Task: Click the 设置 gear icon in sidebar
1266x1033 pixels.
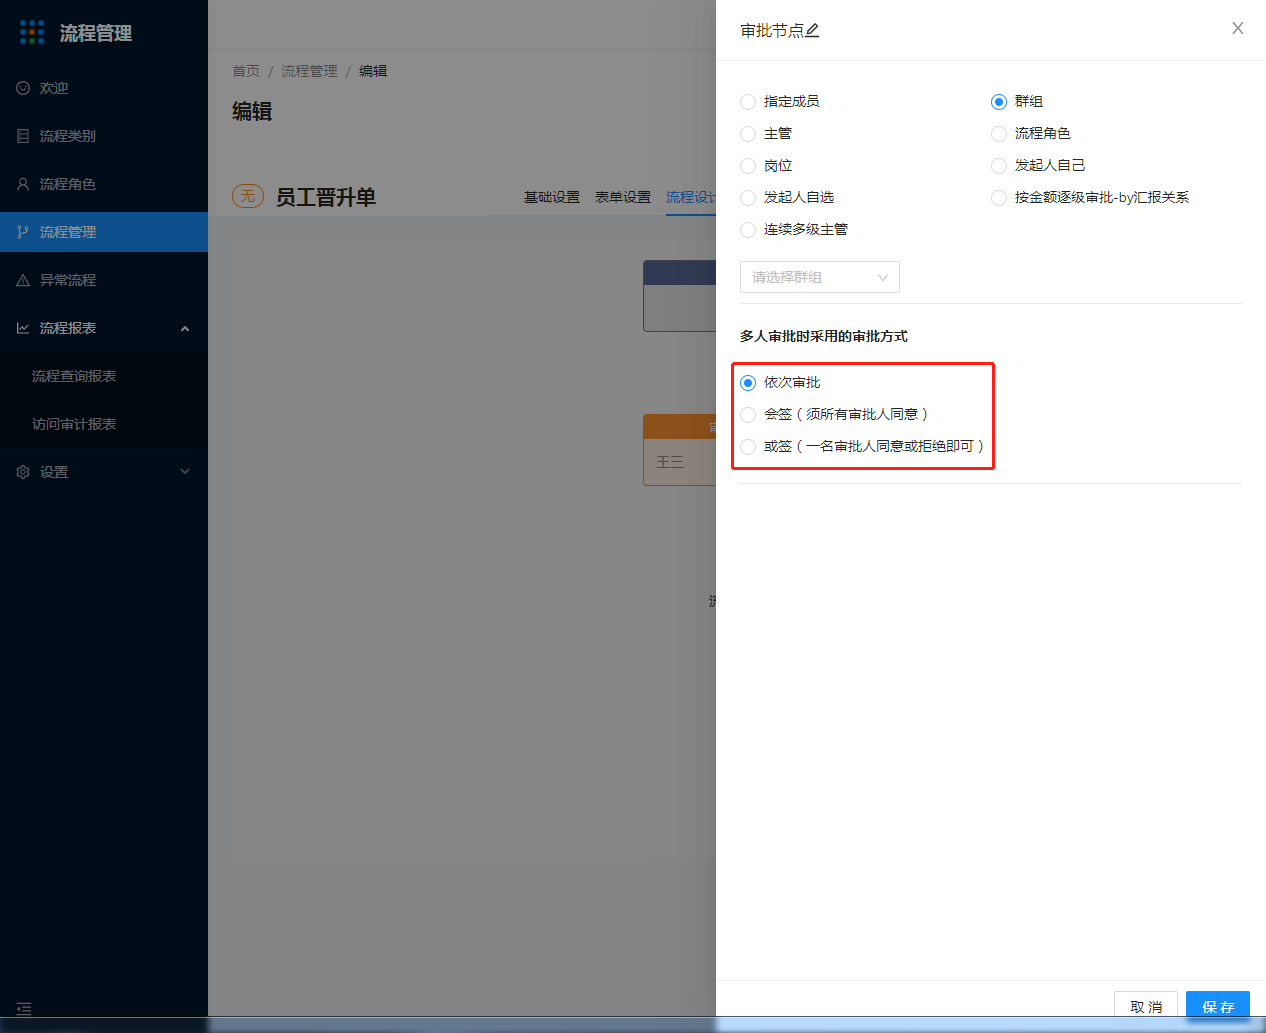Action: click(23, 472)
